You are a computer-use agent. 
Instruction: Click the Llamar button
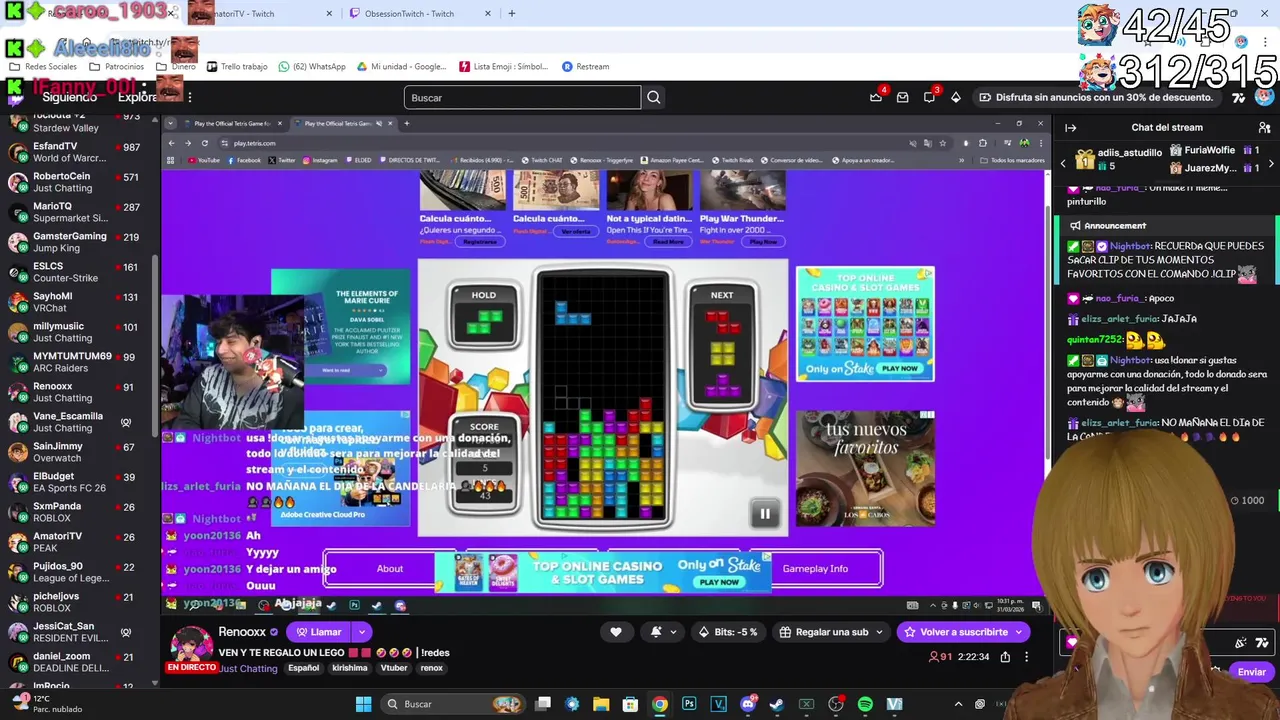coord(319,632)
